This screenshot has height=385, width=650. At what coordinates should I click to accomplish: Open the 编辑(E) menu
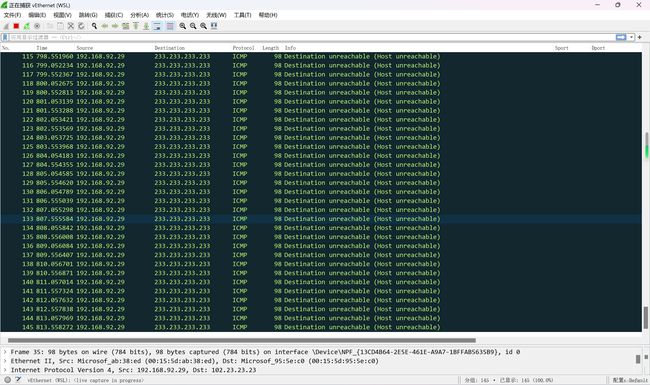tap(37, 15)
